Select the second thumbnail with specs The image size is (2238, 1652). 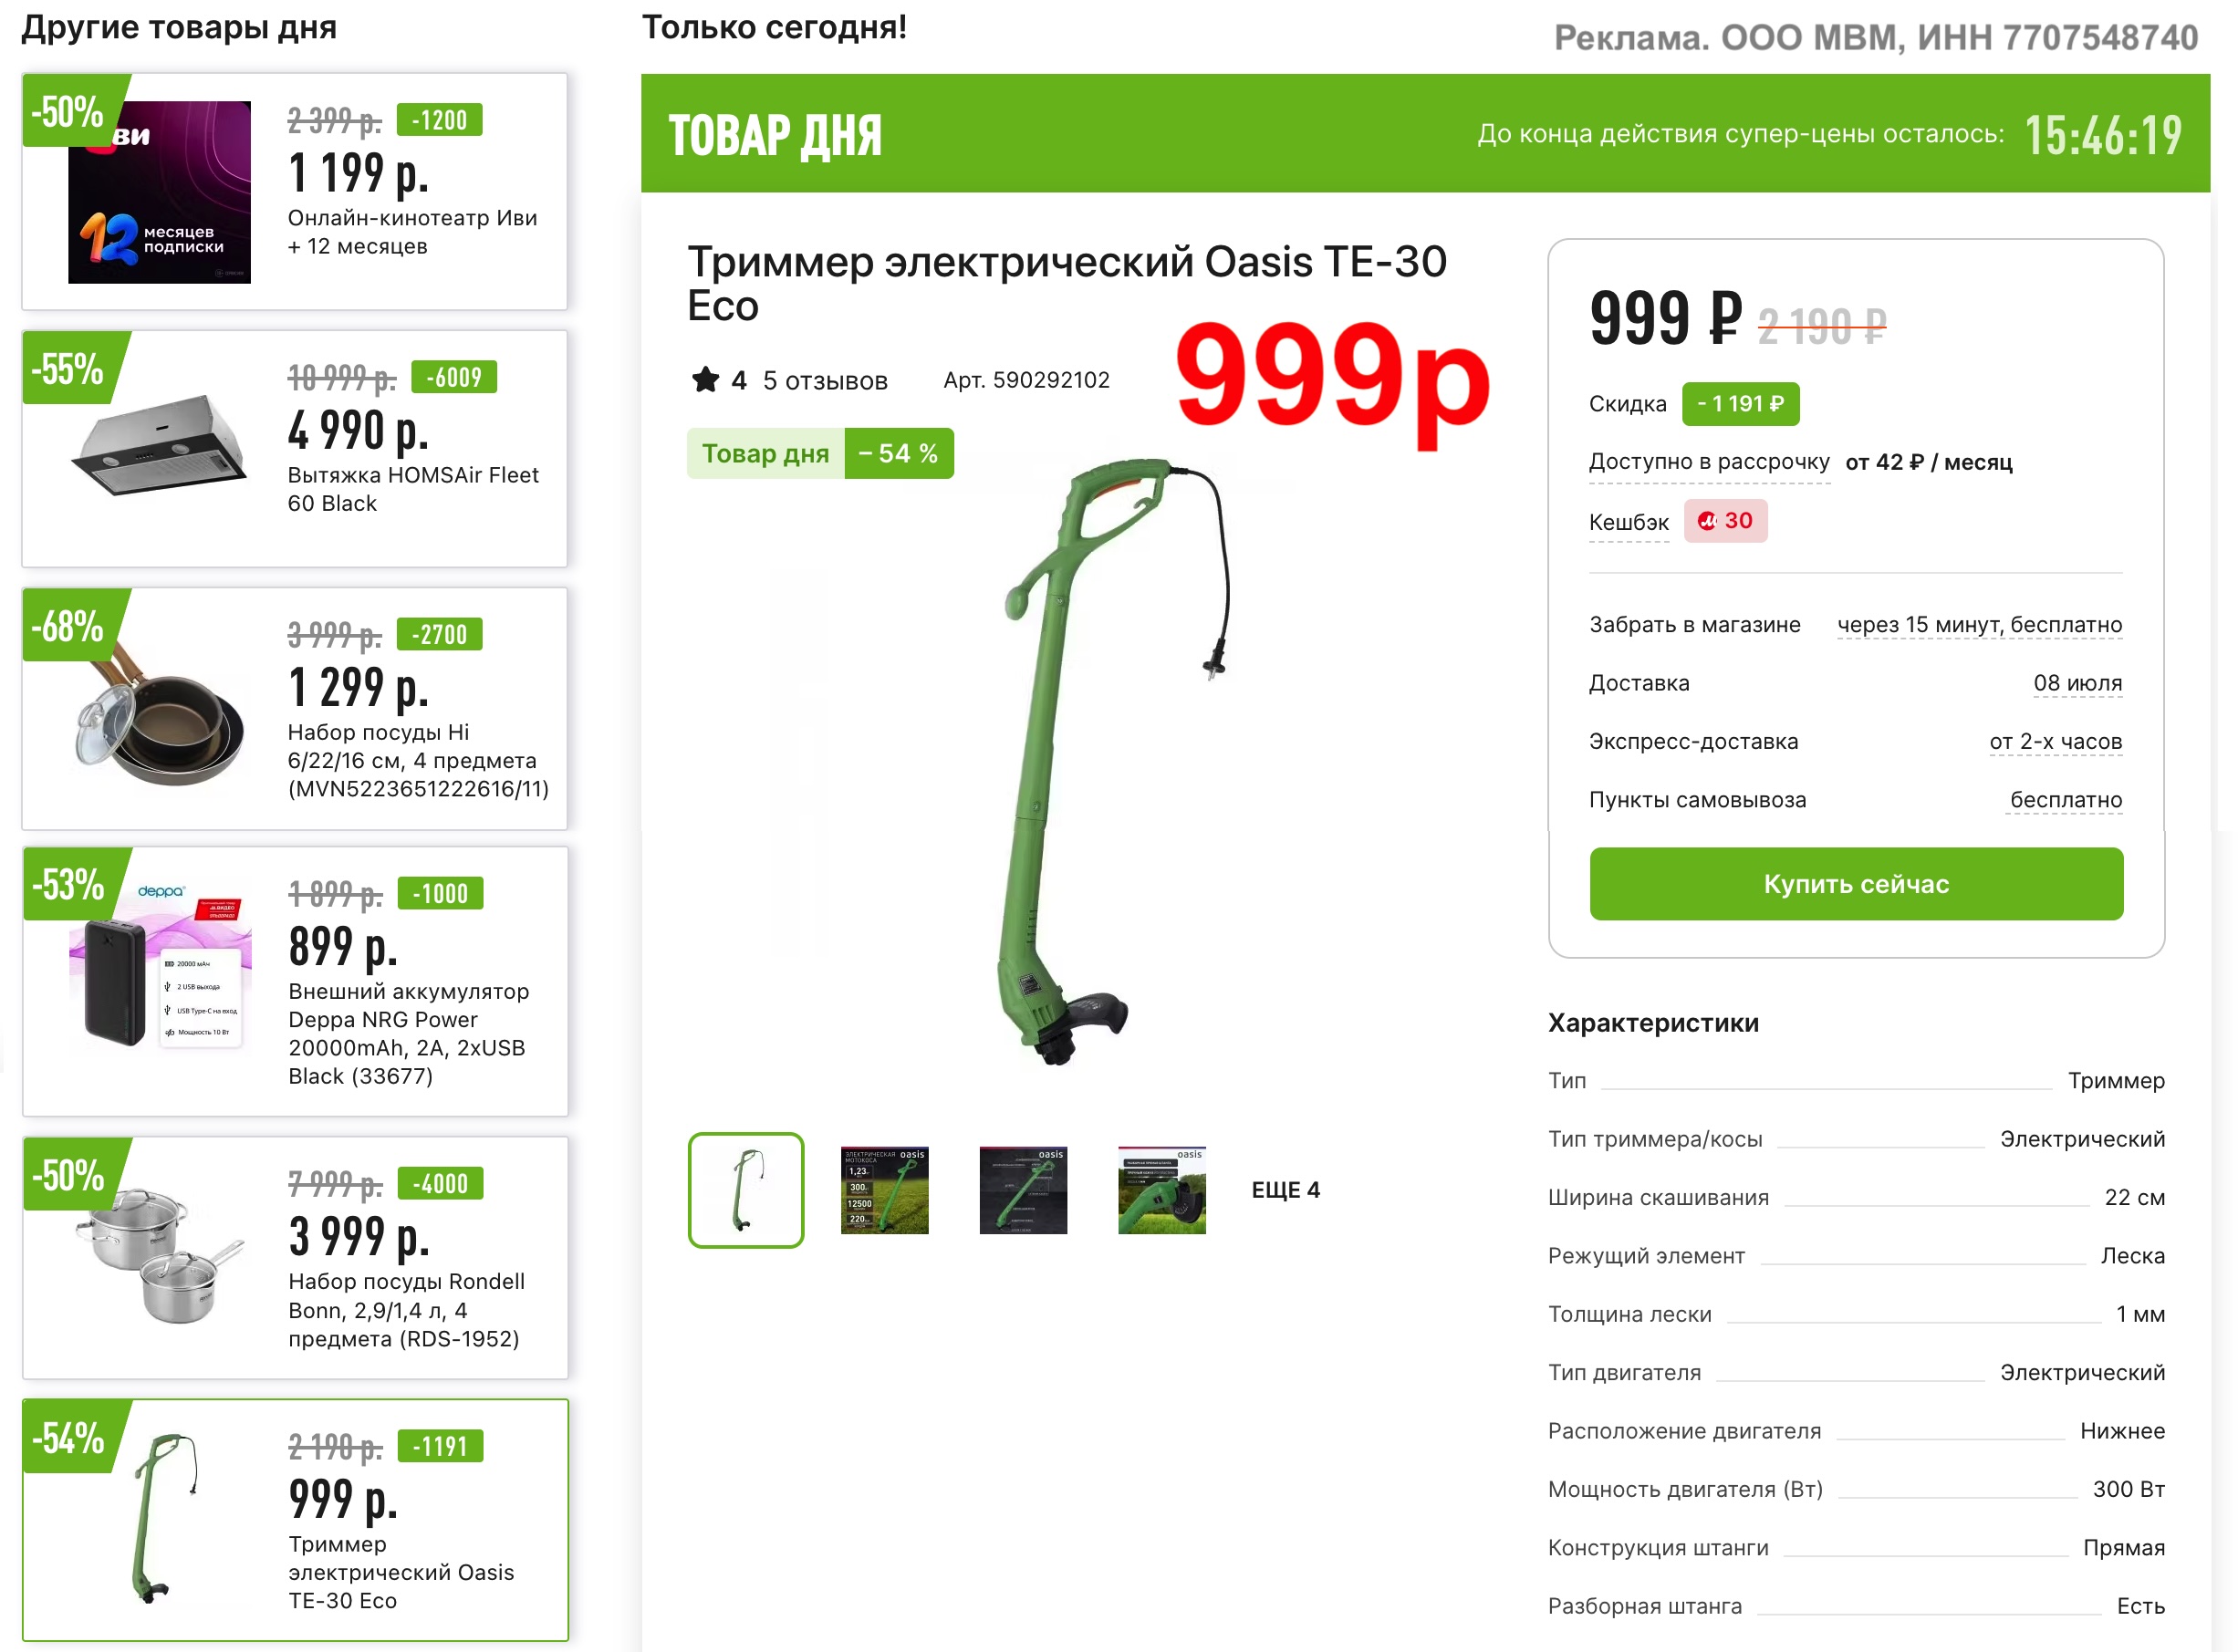pyautogui.click(x=884, y=1190)
